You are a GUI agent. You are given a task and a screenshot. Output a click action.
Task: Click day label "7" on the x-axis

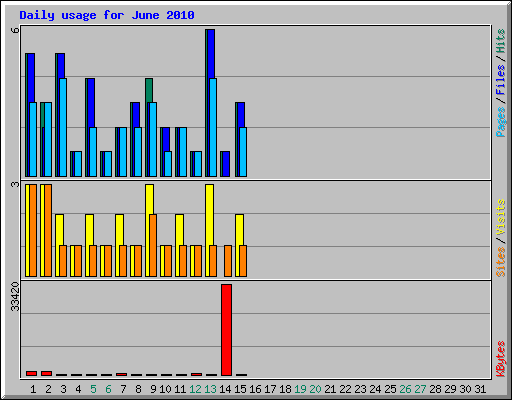tap(123, 389)
